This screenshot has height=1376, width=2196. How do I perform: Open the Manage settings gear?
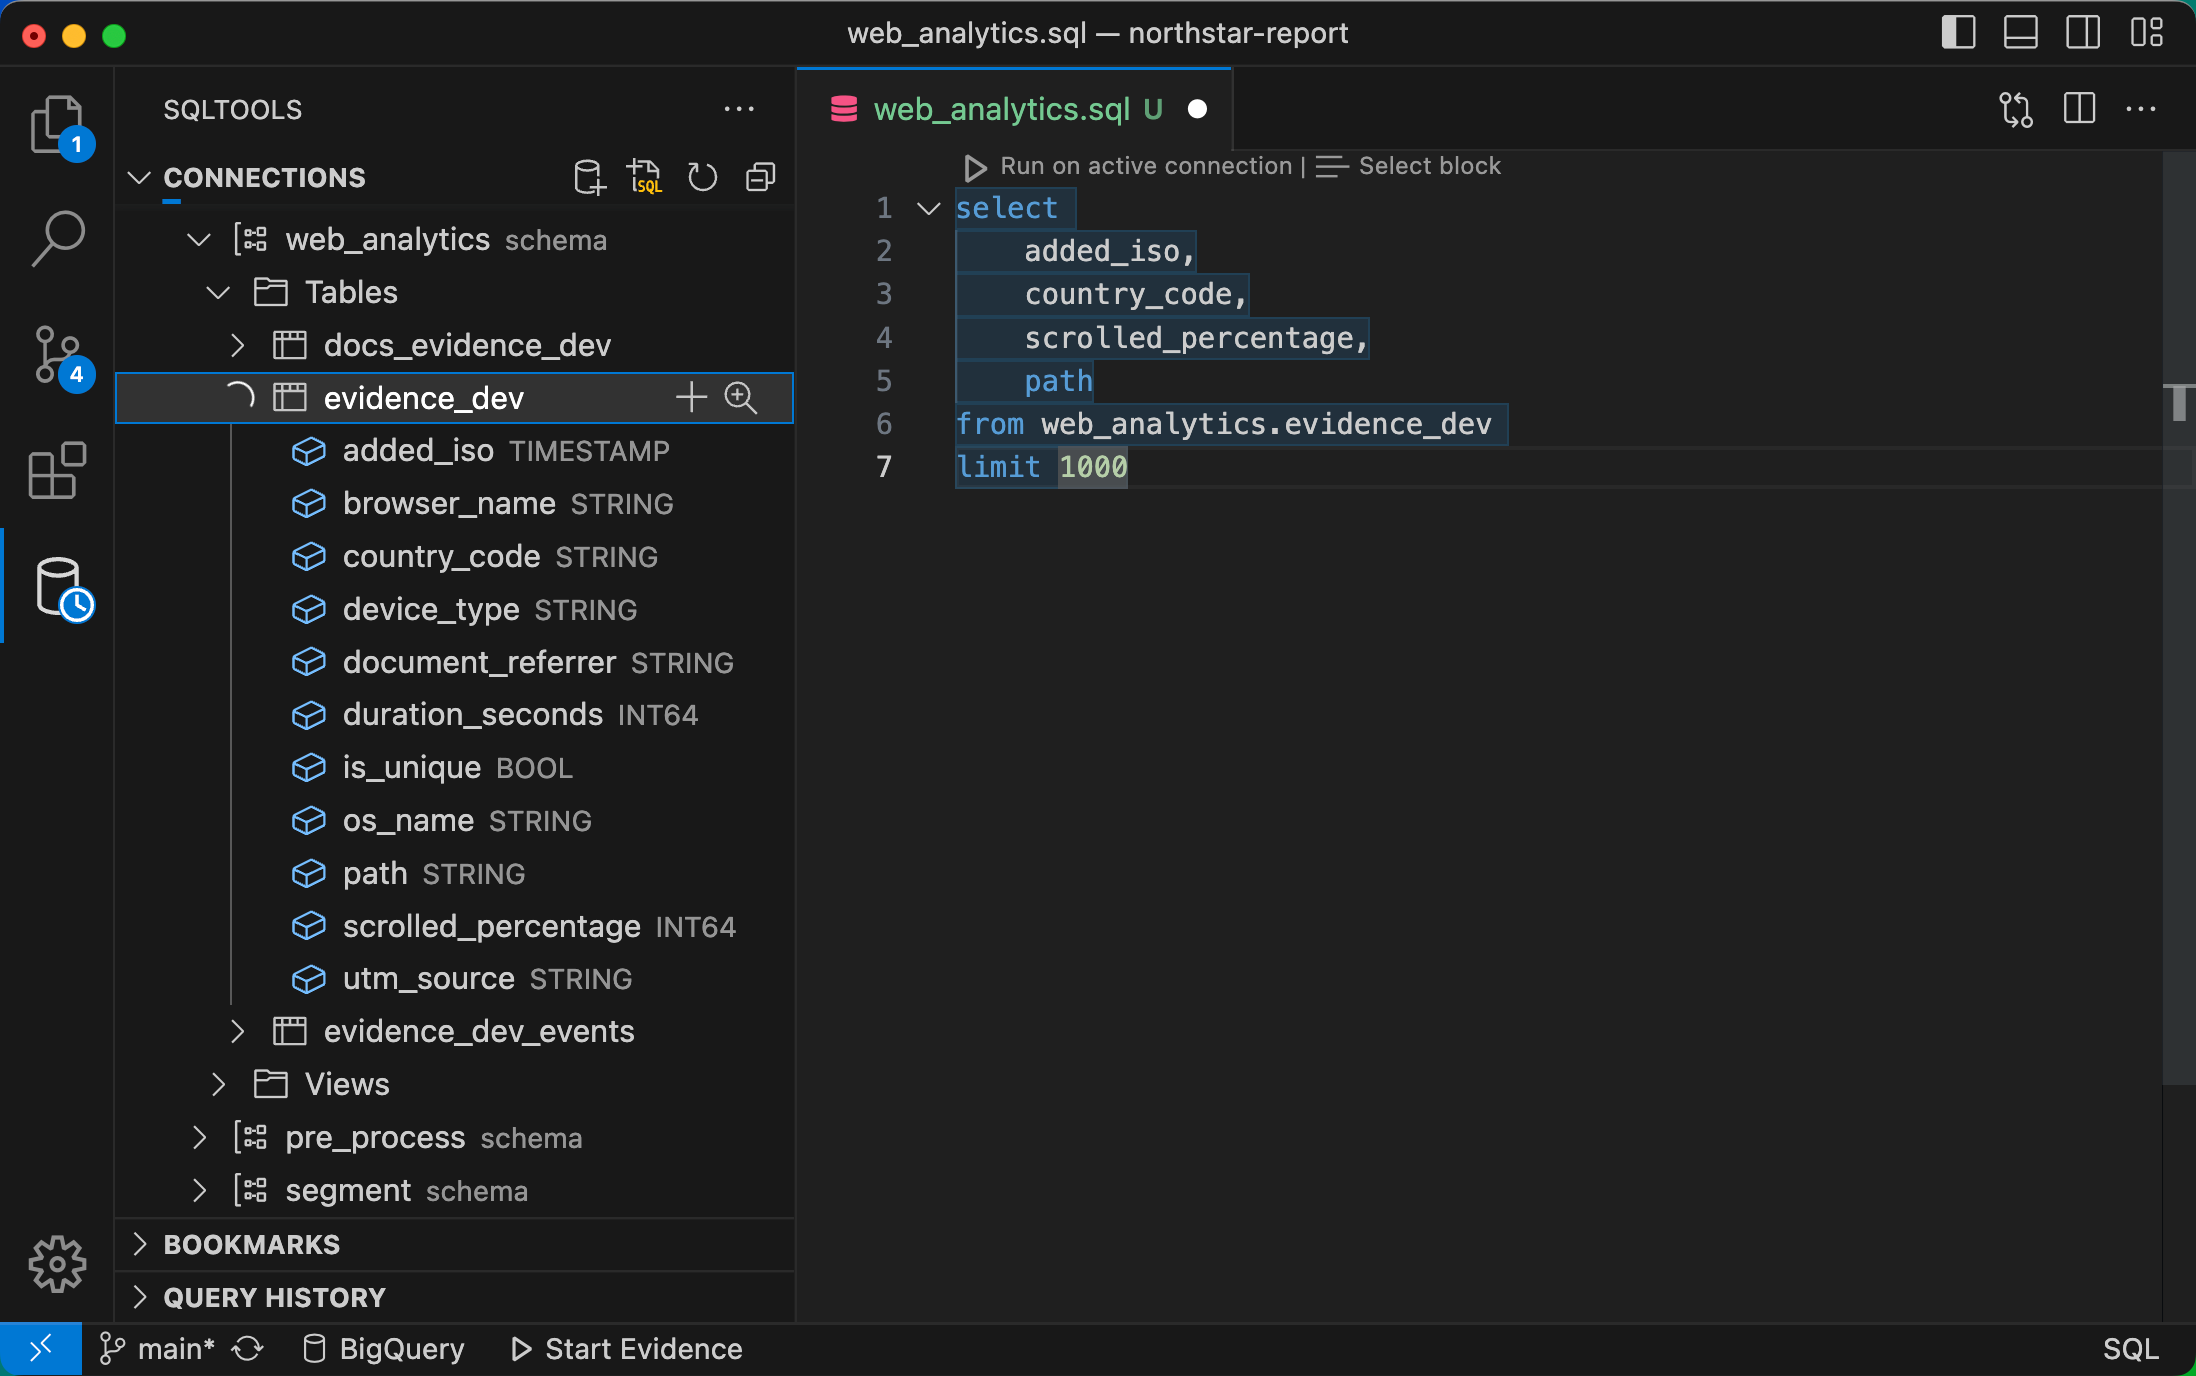(57, 1264)
